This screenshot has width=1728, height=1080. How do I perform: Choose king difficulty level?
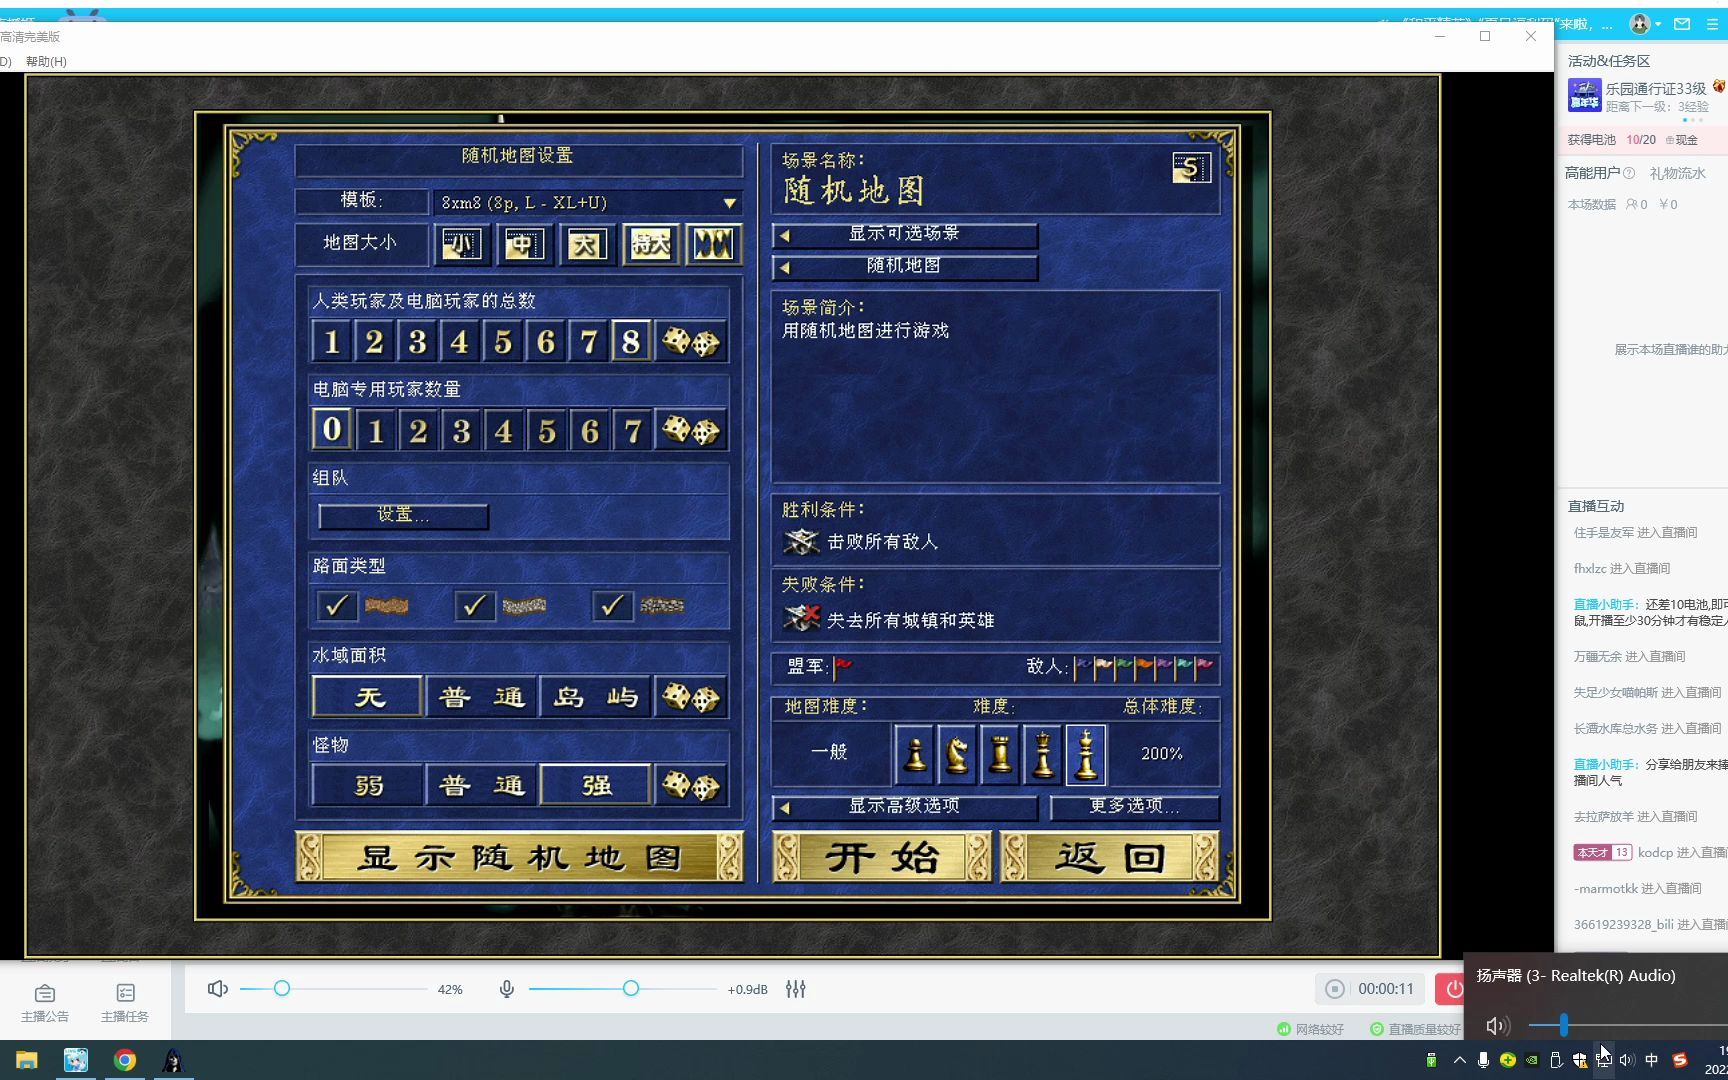point(1086,754)
